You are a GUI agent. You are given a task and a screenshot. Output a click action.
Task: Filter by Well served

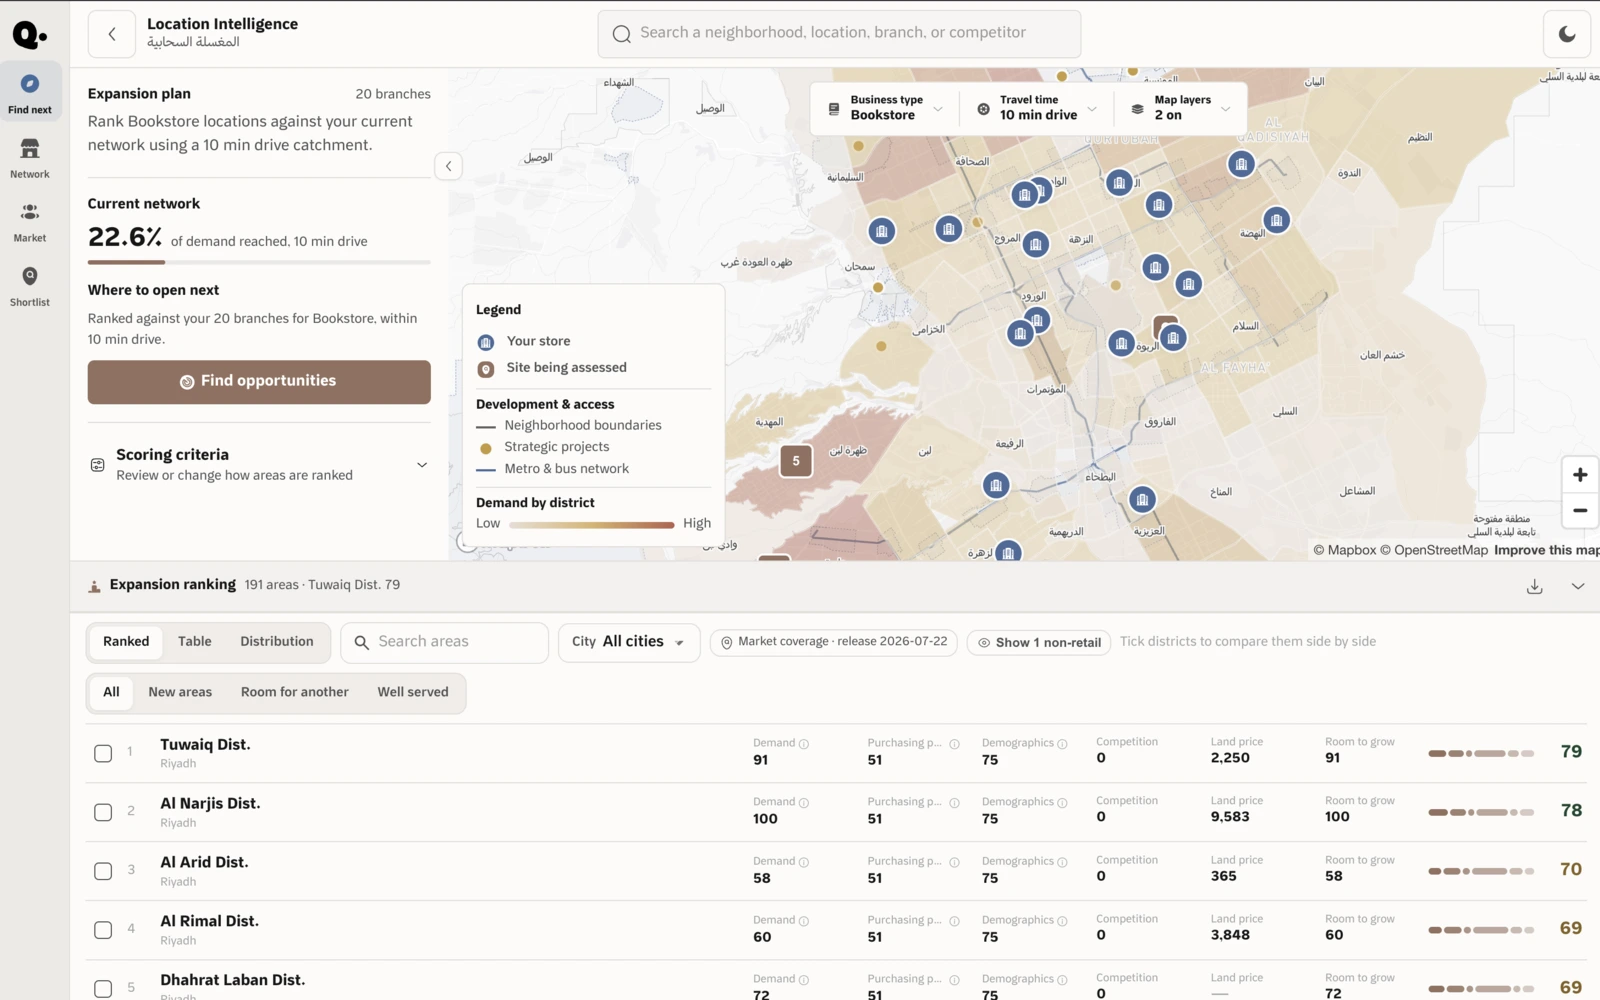coord(413,692)
